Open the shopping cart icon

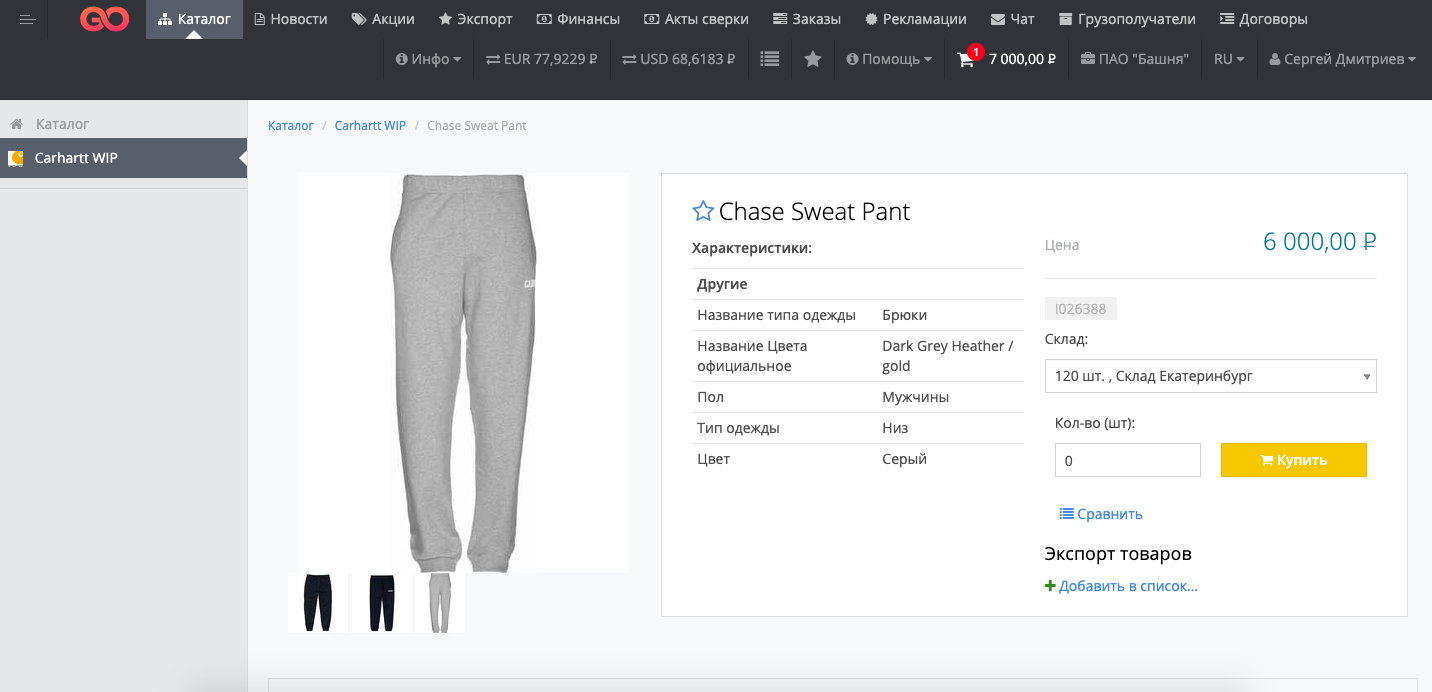pos(965,60)
